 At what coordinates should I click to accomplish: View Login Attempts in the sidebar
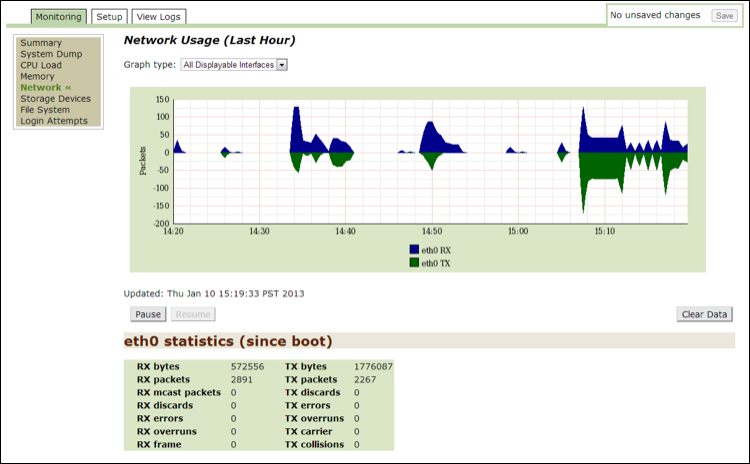tap(54, 121)
